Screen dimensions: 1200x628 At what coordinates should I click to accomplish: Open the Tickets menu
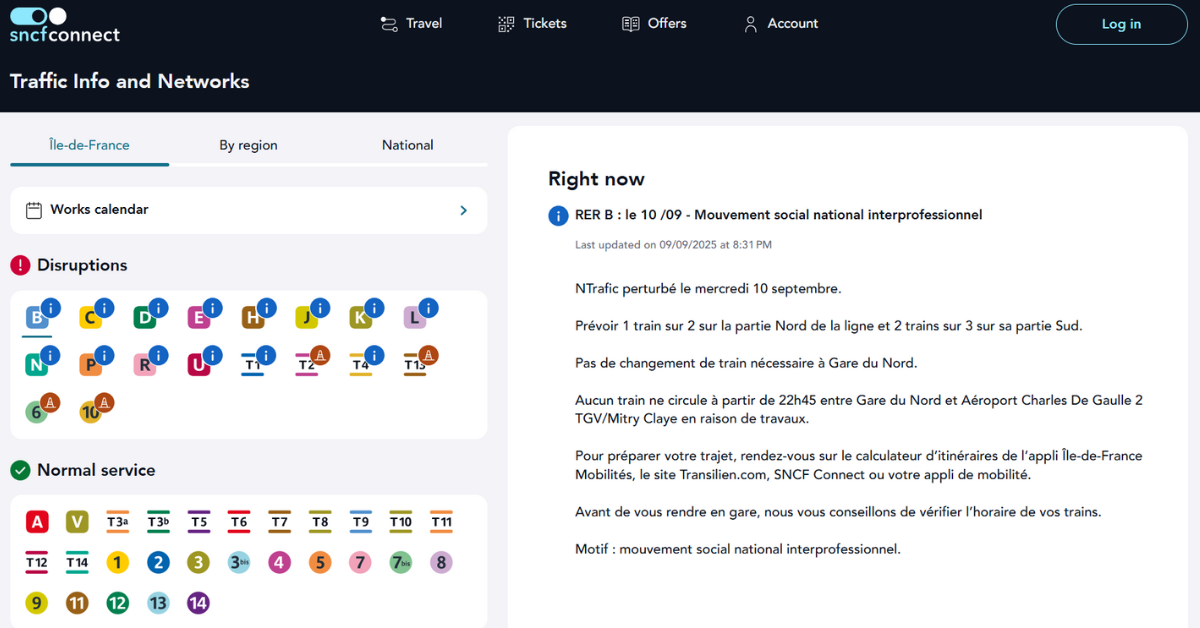coord(532,24)
